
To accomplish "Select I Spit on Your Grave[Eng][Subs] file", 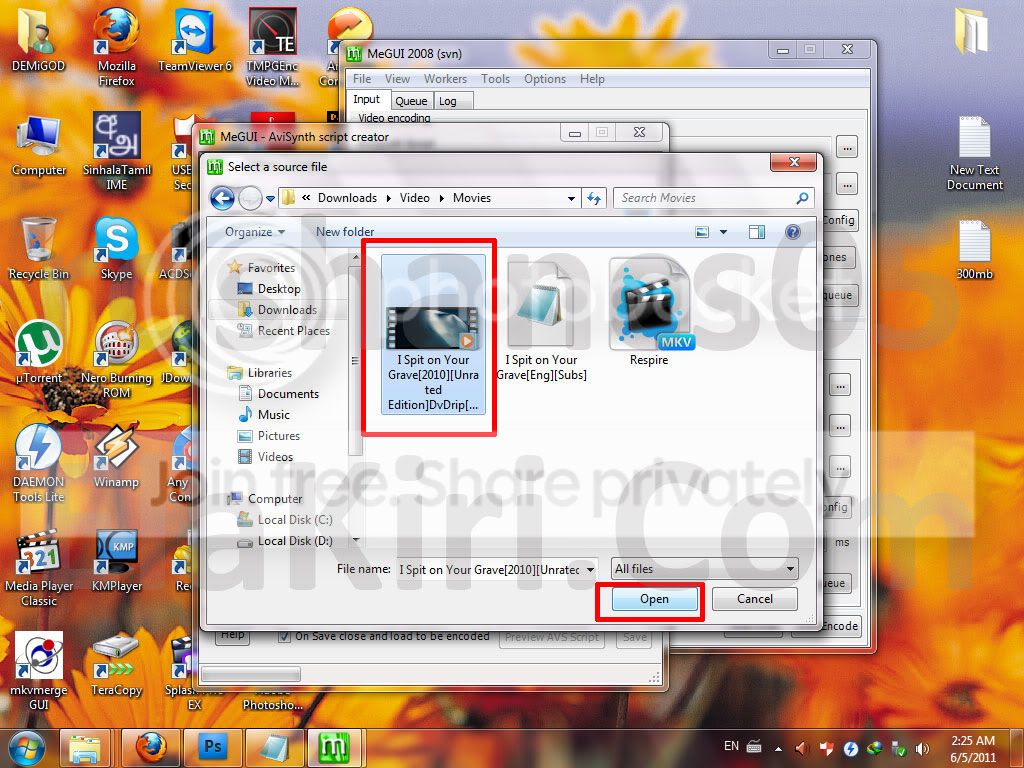I will point(541,319).
